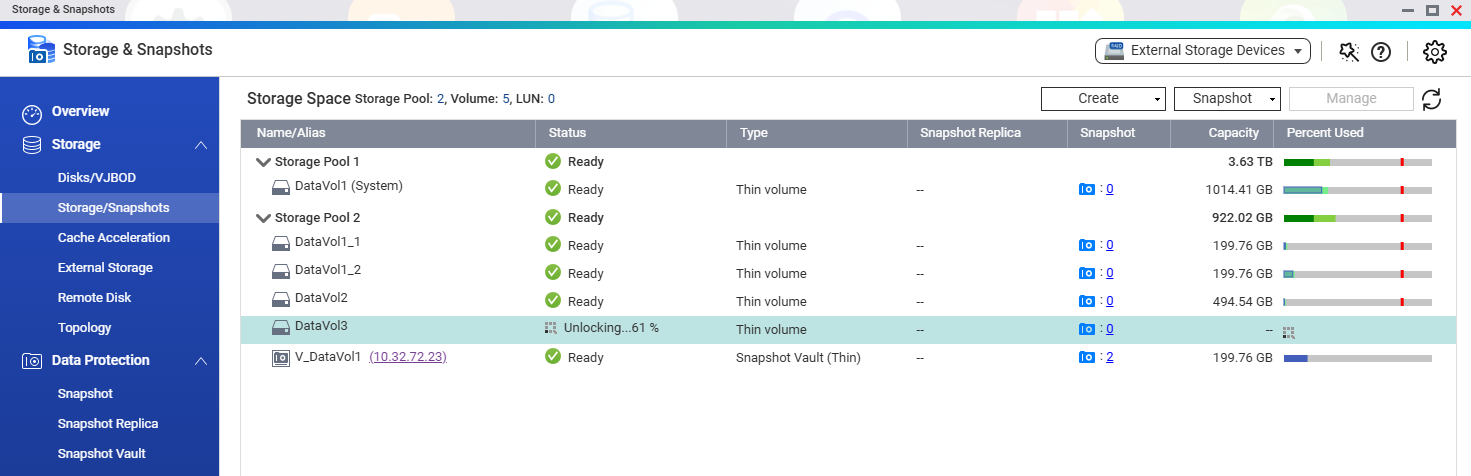Open the settings gear icon
1471x476 pixels.
[1435, 52]
